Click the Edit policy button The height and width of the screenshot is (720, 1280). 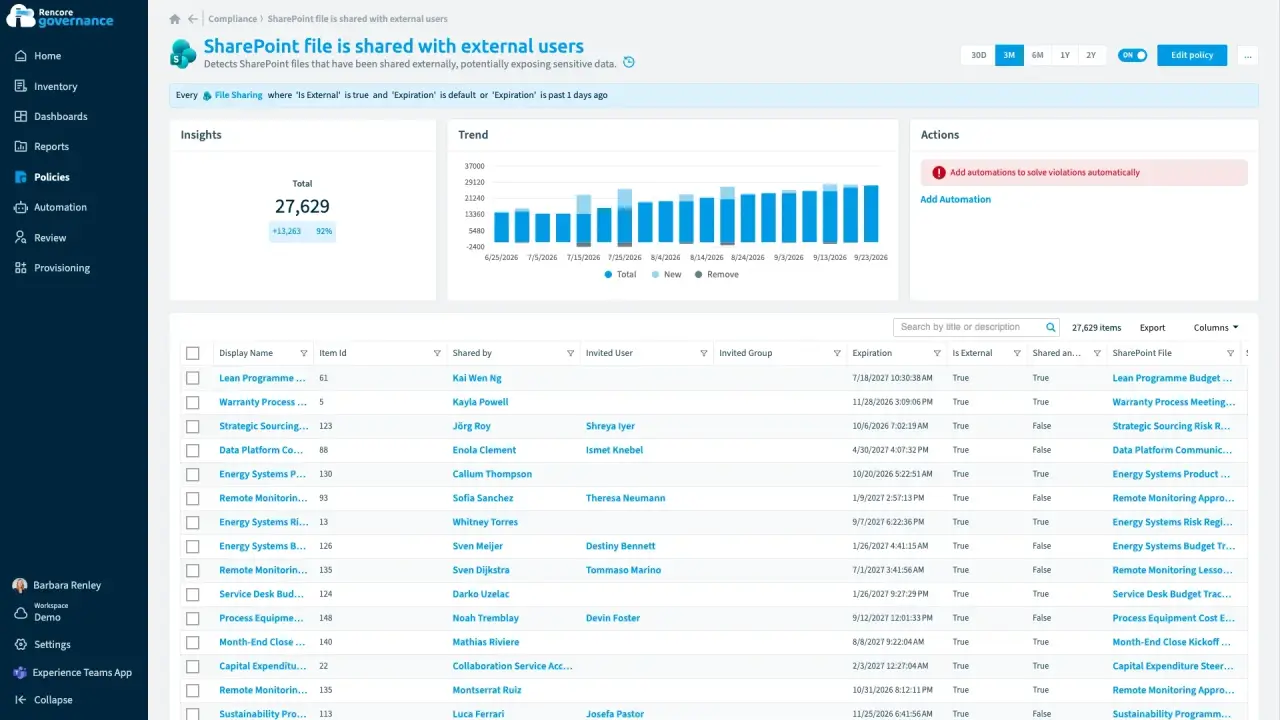(x=1192, y=55)
